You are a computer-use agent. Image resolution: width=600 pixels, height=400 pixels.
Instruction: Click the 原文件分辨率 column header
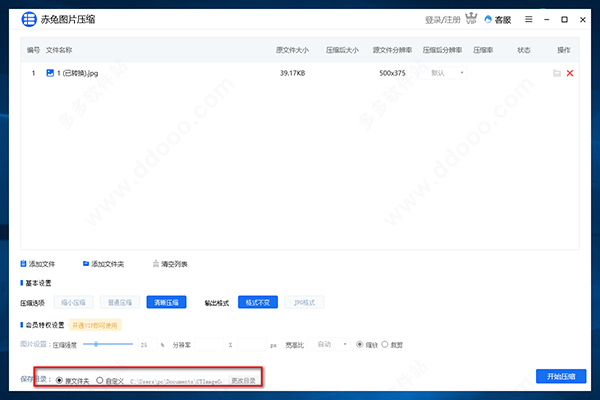pos(392,50)
